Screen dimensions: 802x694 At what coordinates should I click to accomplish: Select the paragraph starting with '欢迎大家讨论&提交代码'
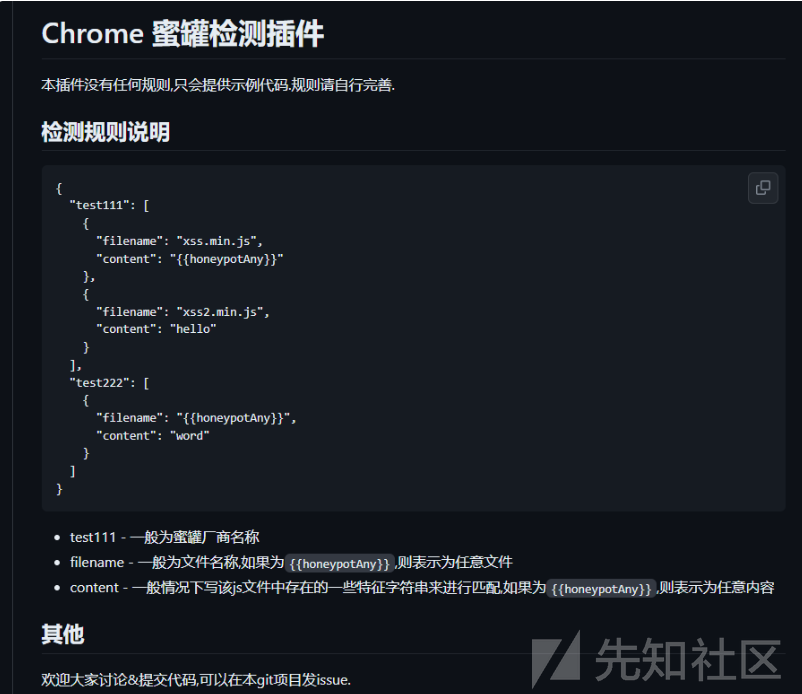[196, 680]
